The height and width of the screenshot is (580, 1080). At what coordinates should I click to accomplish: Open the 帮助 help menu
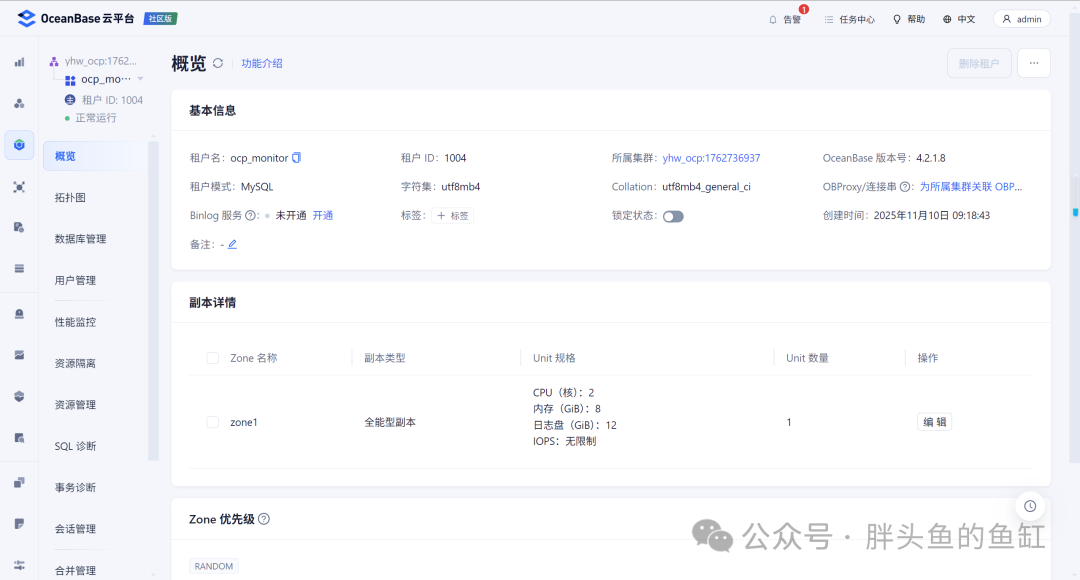point(909,19)
